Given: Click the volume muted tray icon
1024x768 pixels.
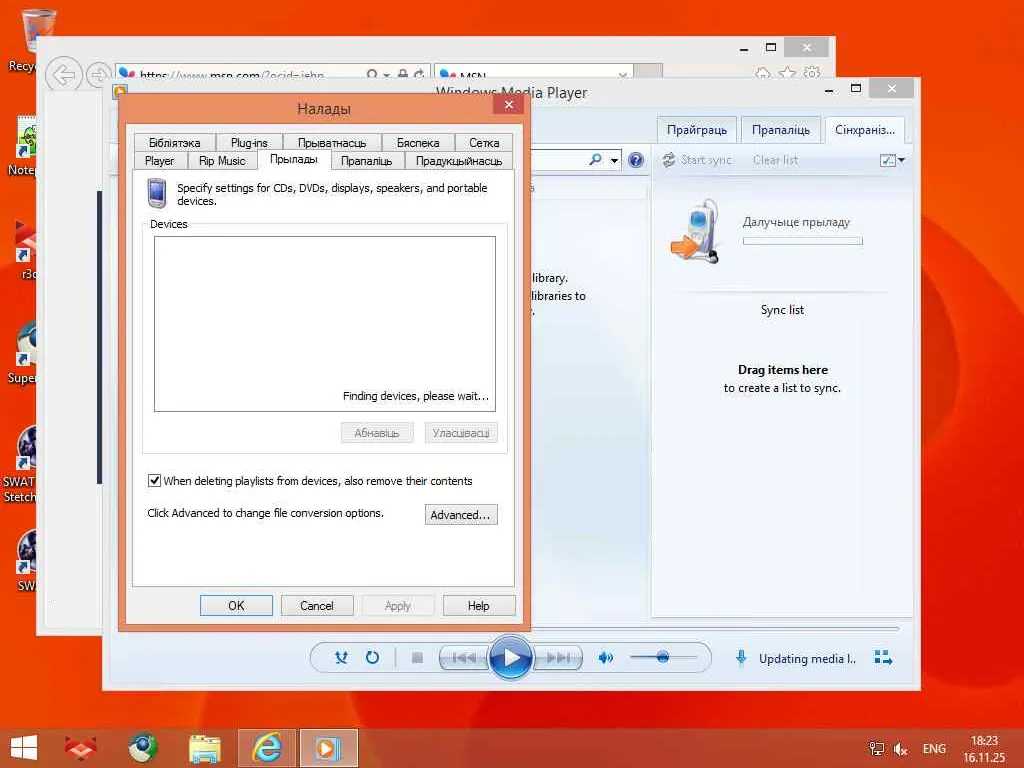Looking at the screenshot, I should coord(901,749).
